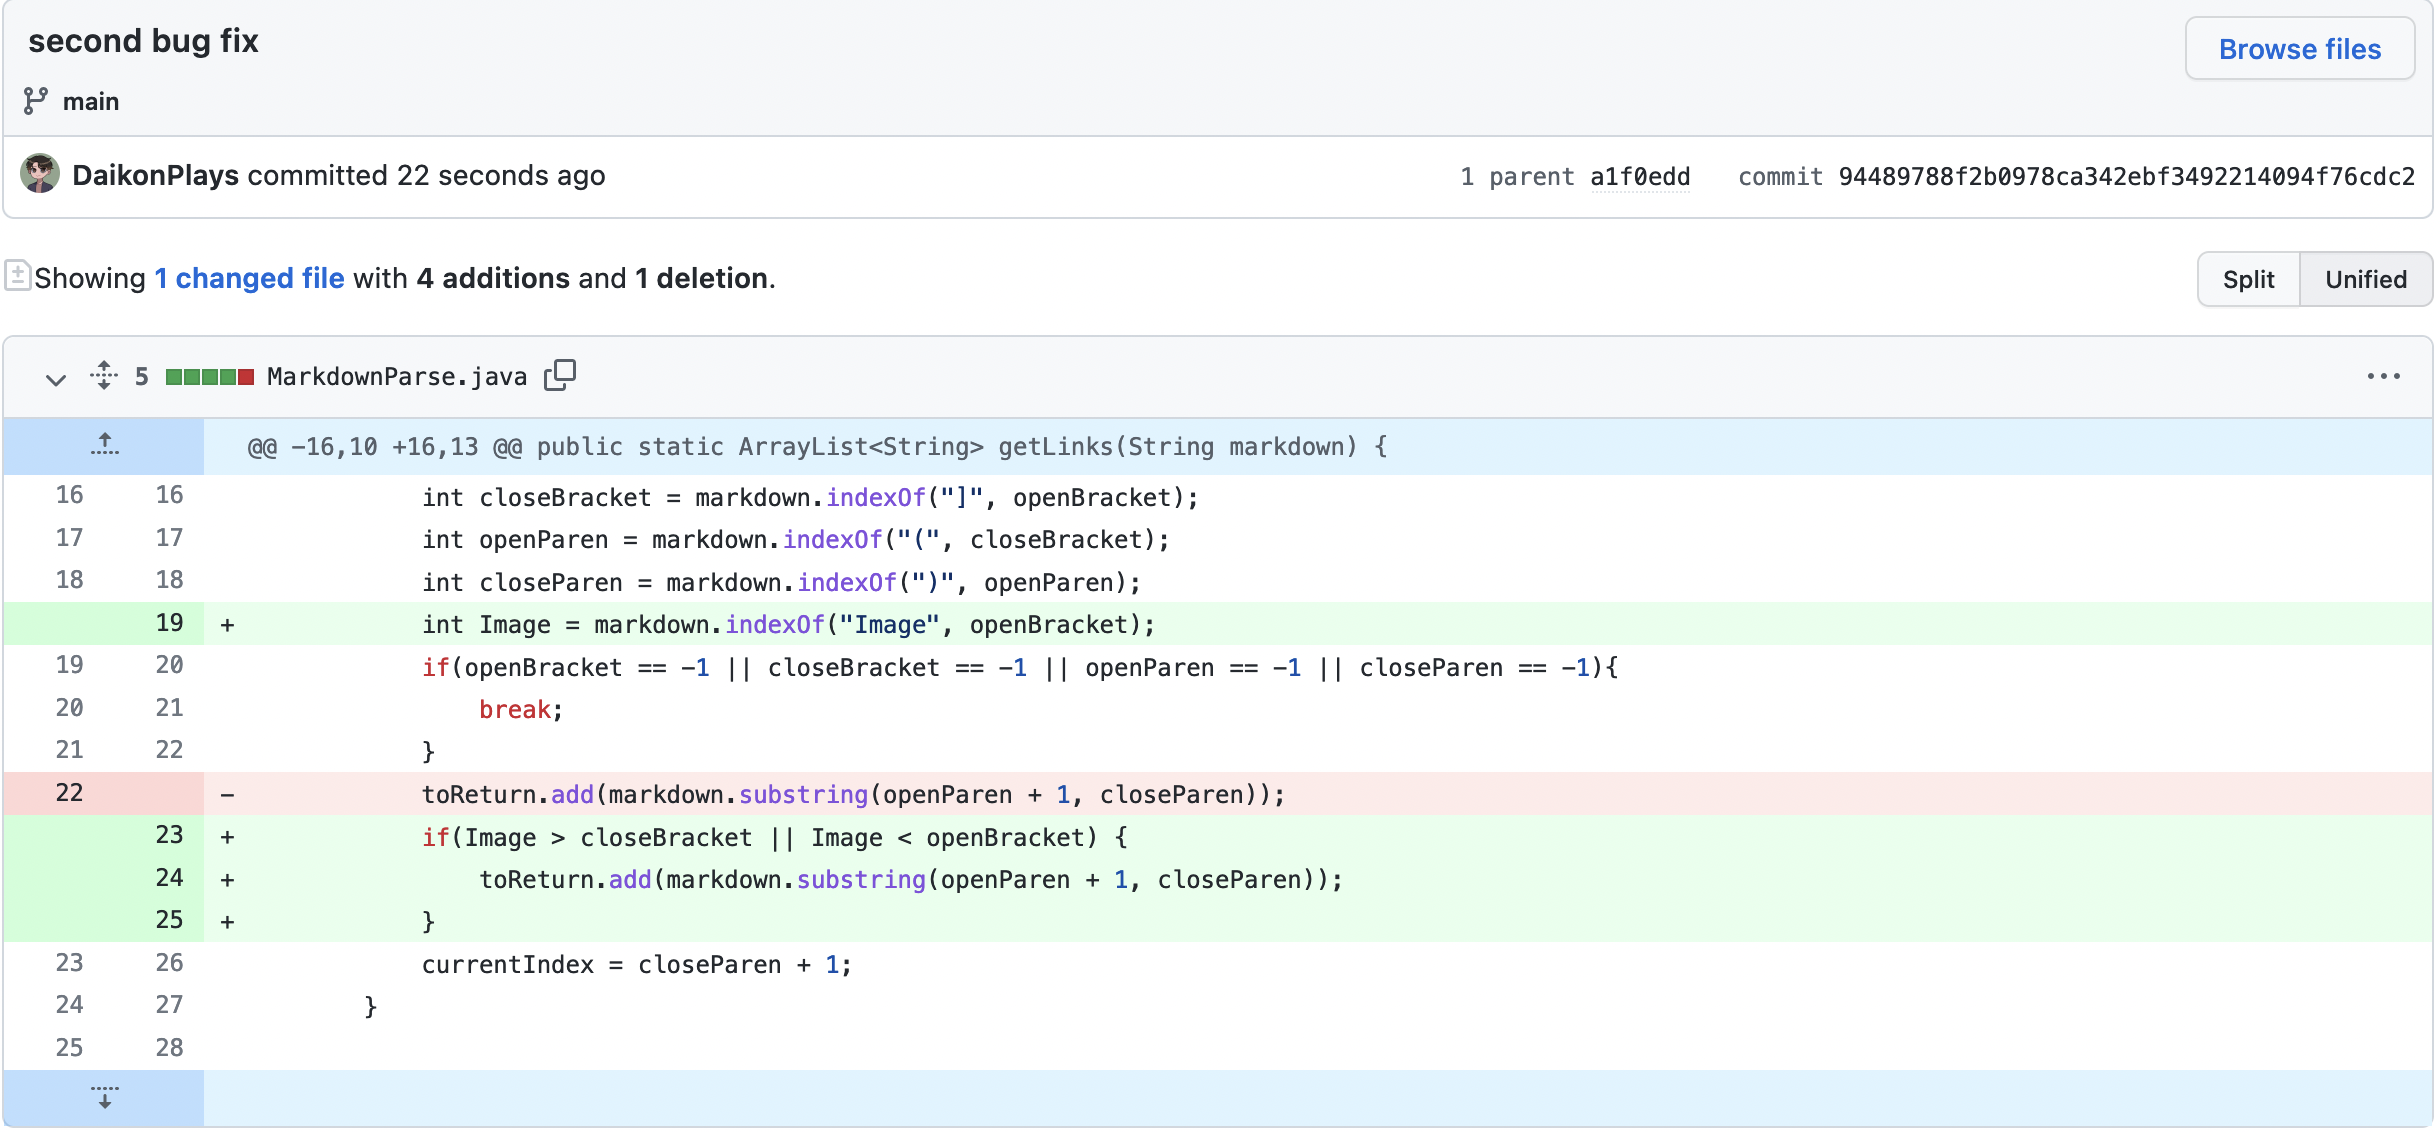Open the 1 changed file link
Screen dimensions: 2434x1132
tap(249, 278)
